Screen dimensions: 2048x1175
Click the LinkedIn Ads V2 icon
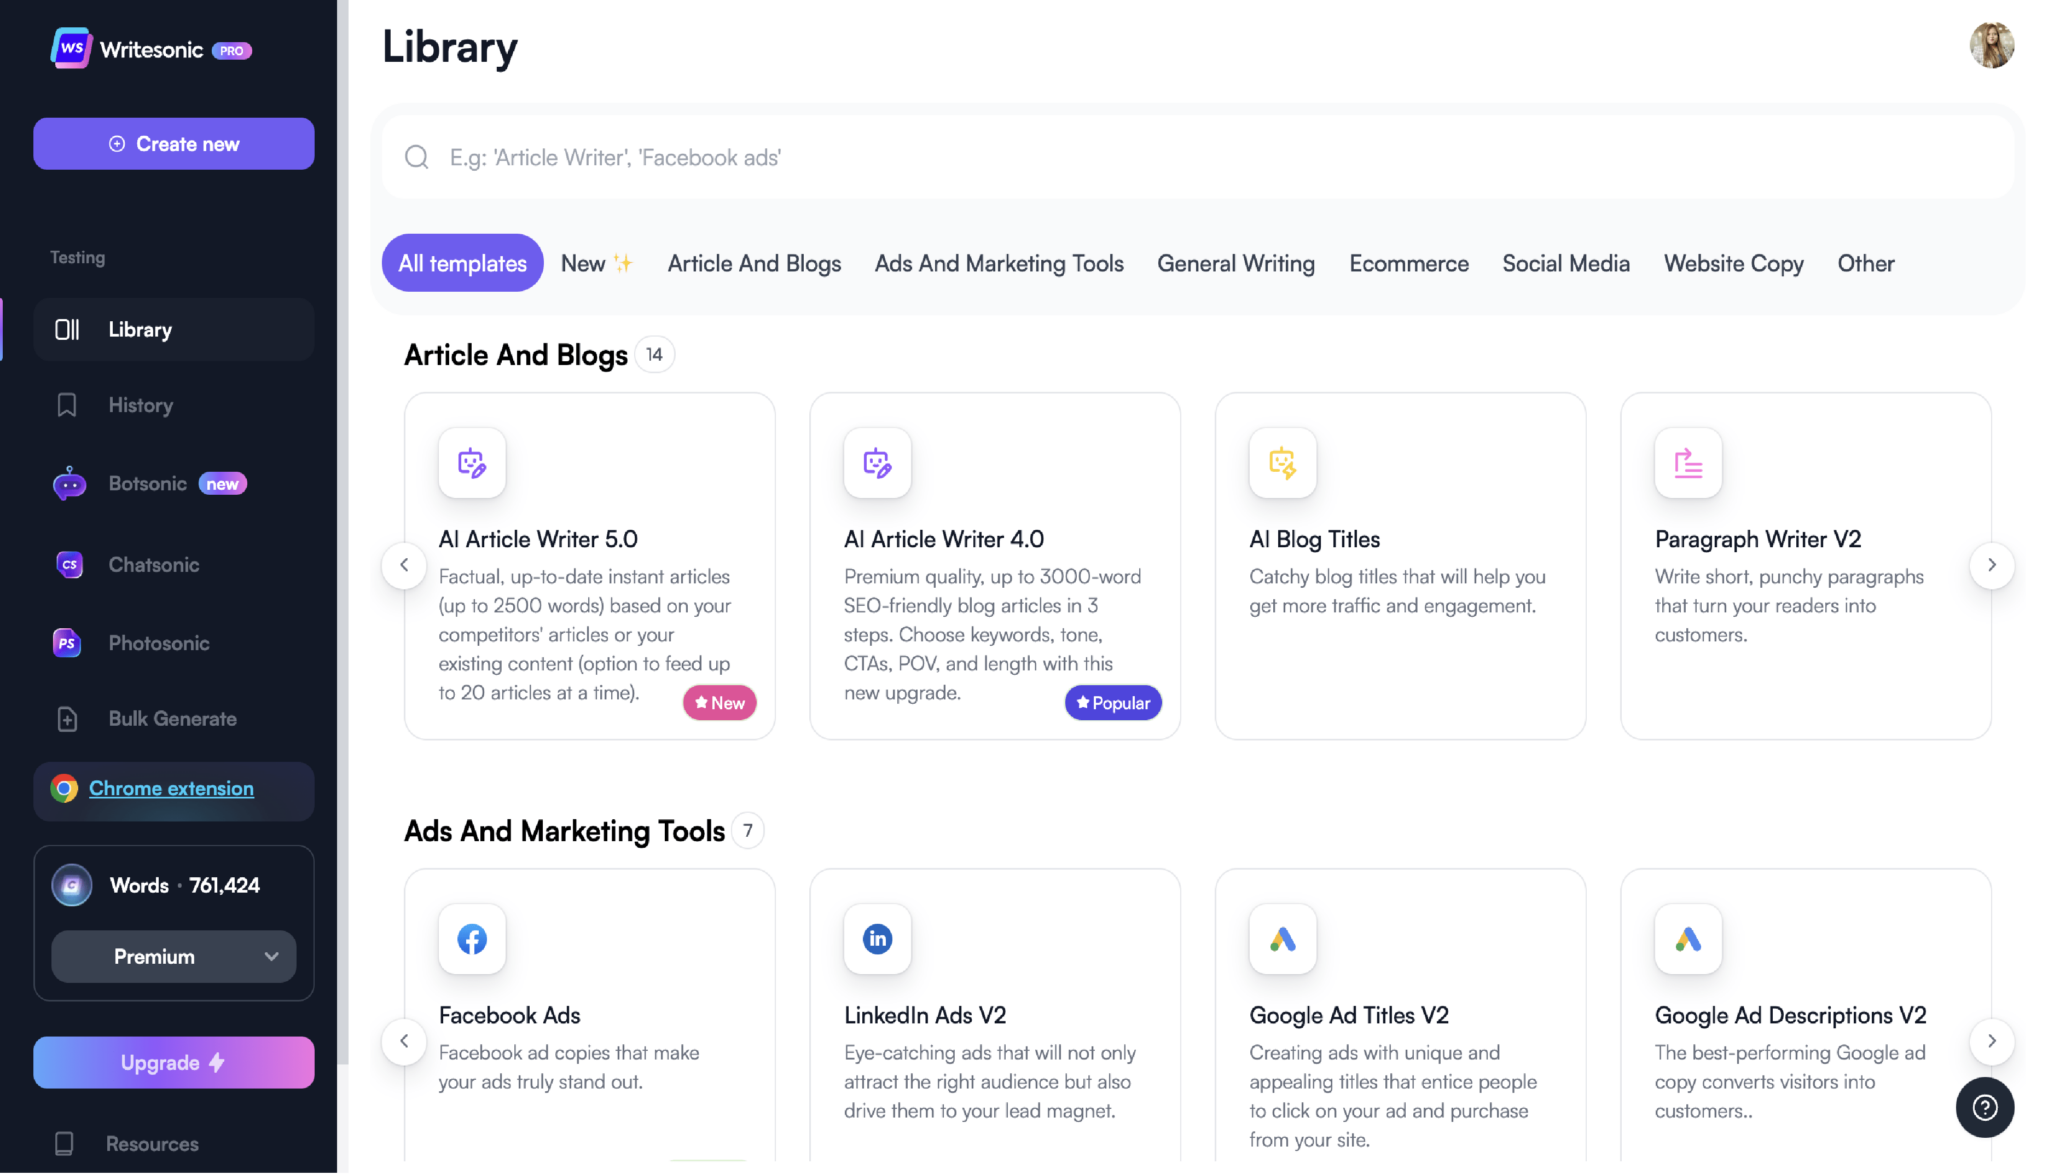878,937
